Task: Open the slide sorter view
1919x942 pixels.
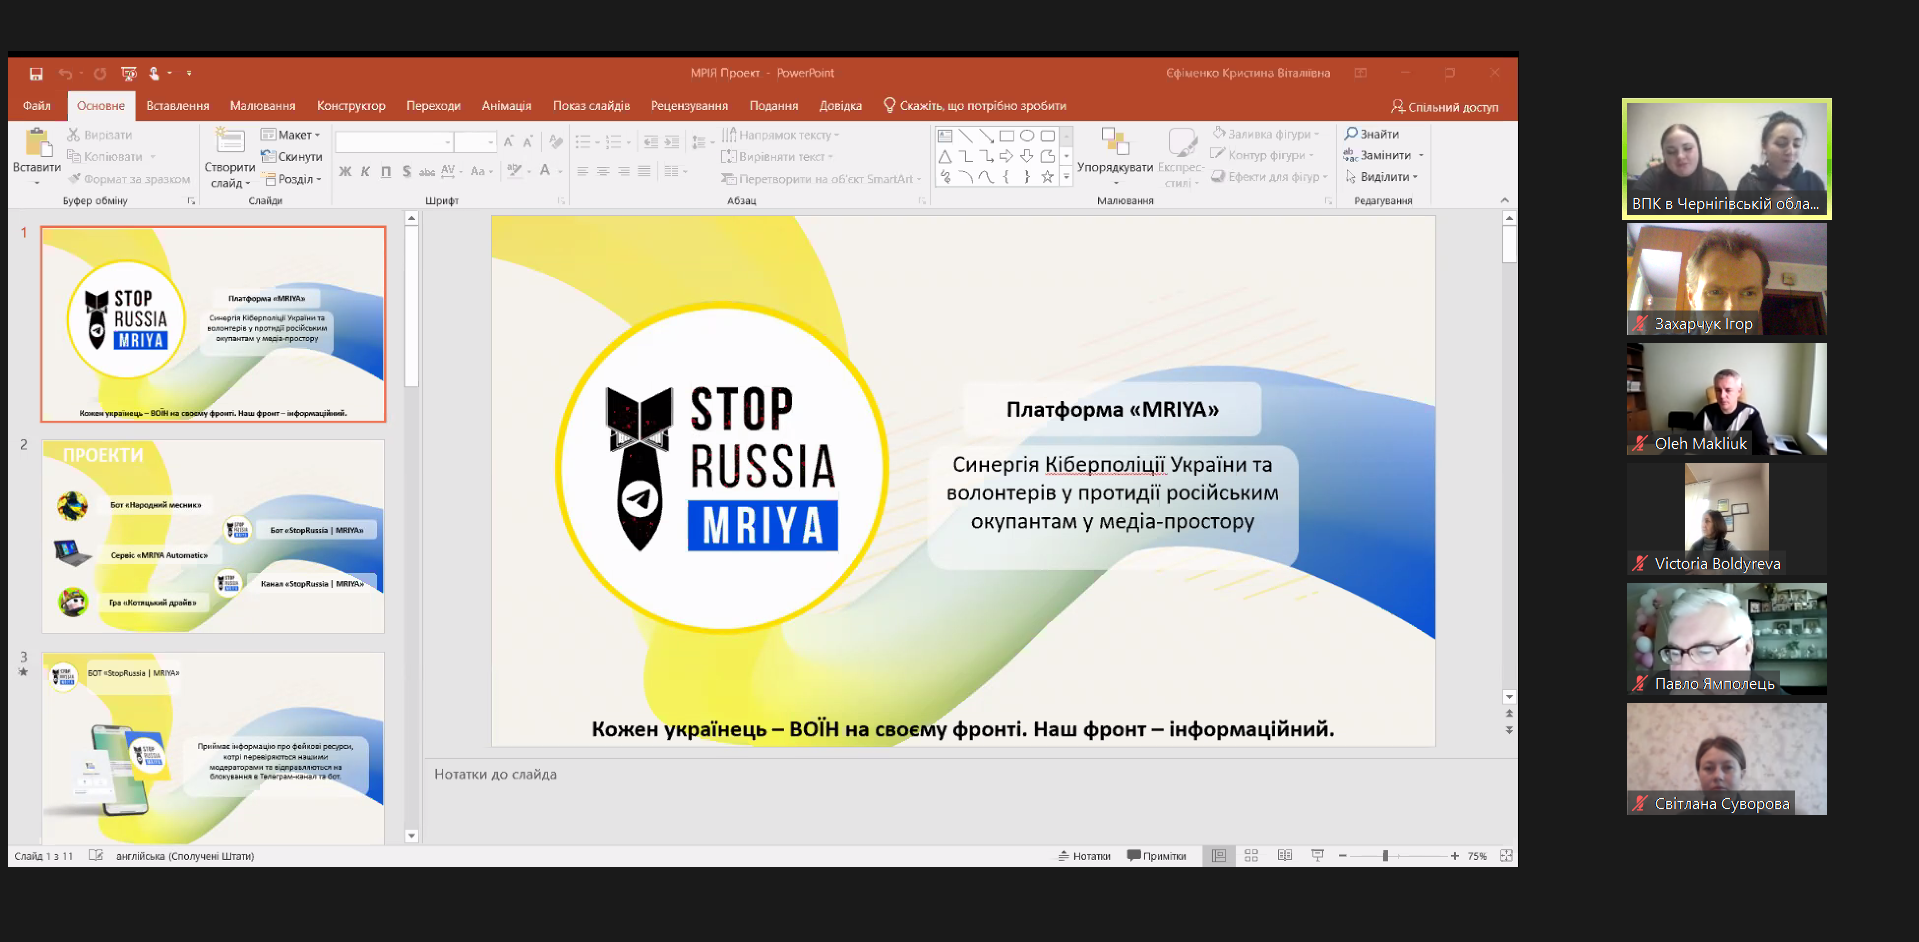Action: pyautogui.click(x=1251, y=856)
